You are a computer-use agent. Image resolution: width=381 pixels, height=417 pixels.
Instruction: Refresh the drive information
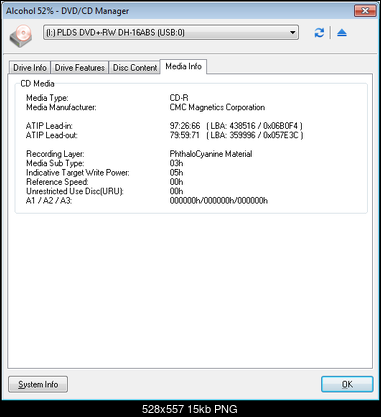point(319,33)
